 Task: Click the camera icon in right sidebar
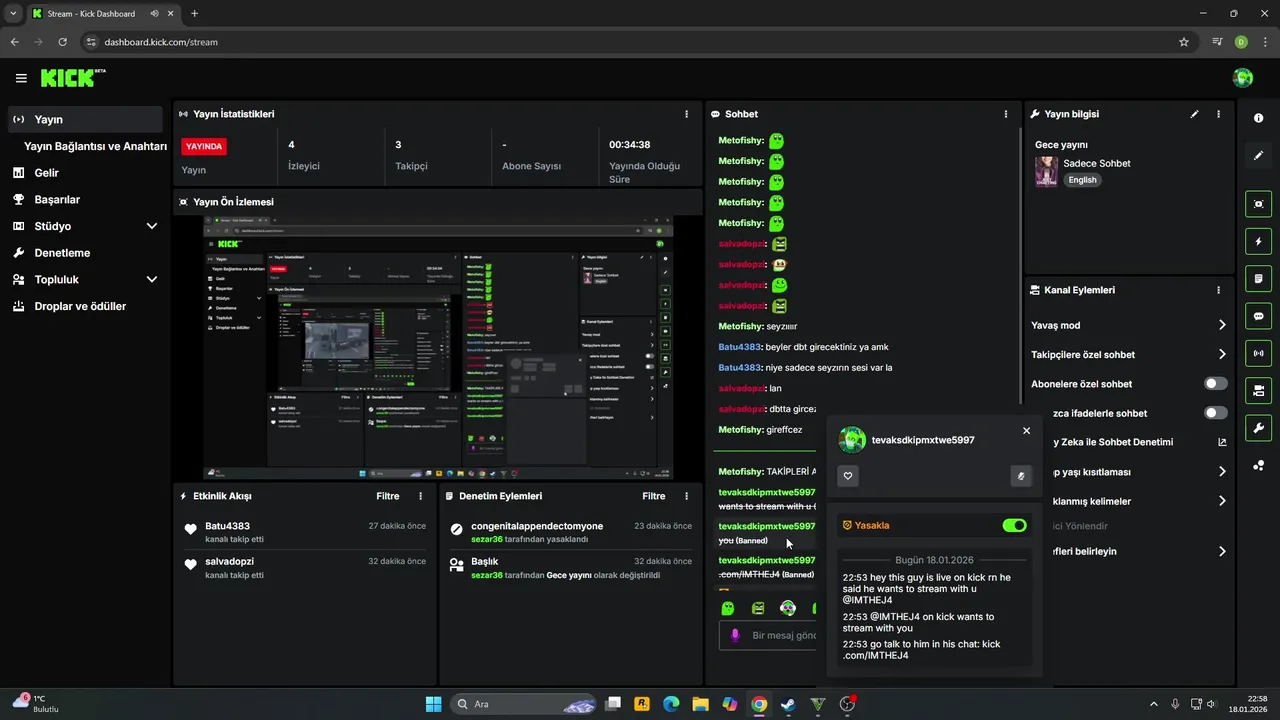[1258, 390]
